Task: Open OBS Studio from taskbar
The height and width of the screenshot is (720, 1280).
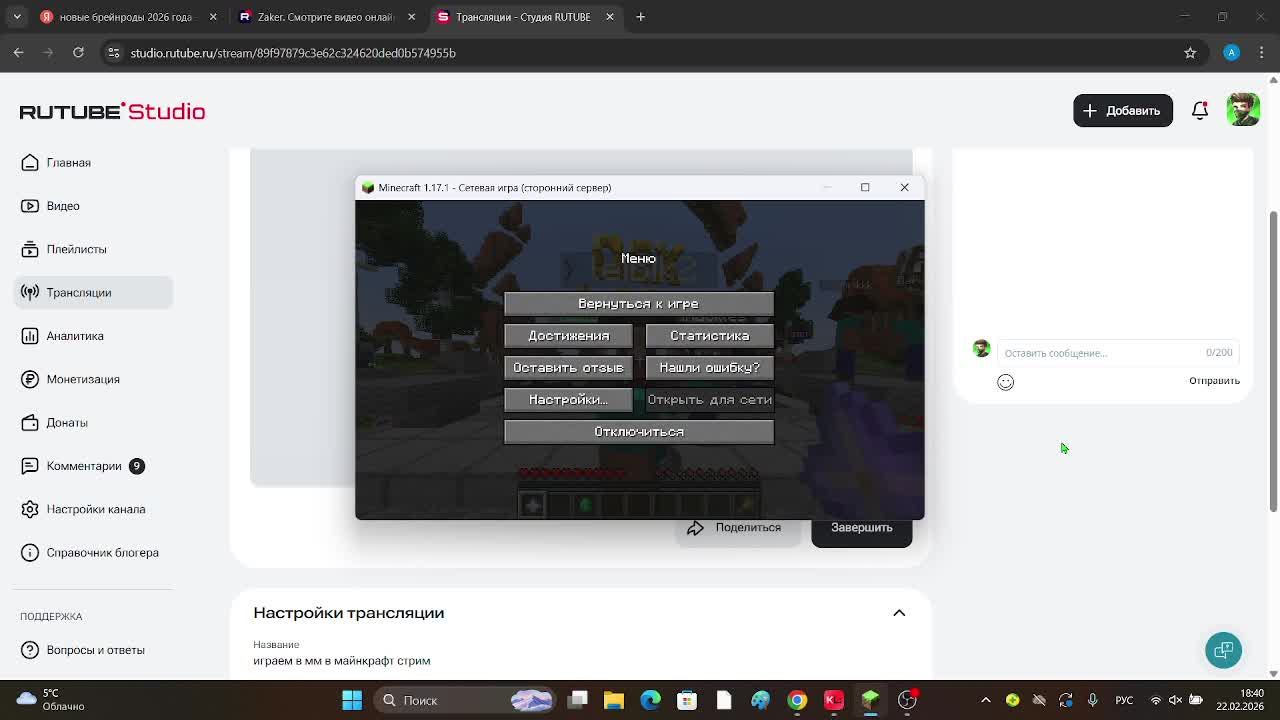Action: [x=907, y=700]
